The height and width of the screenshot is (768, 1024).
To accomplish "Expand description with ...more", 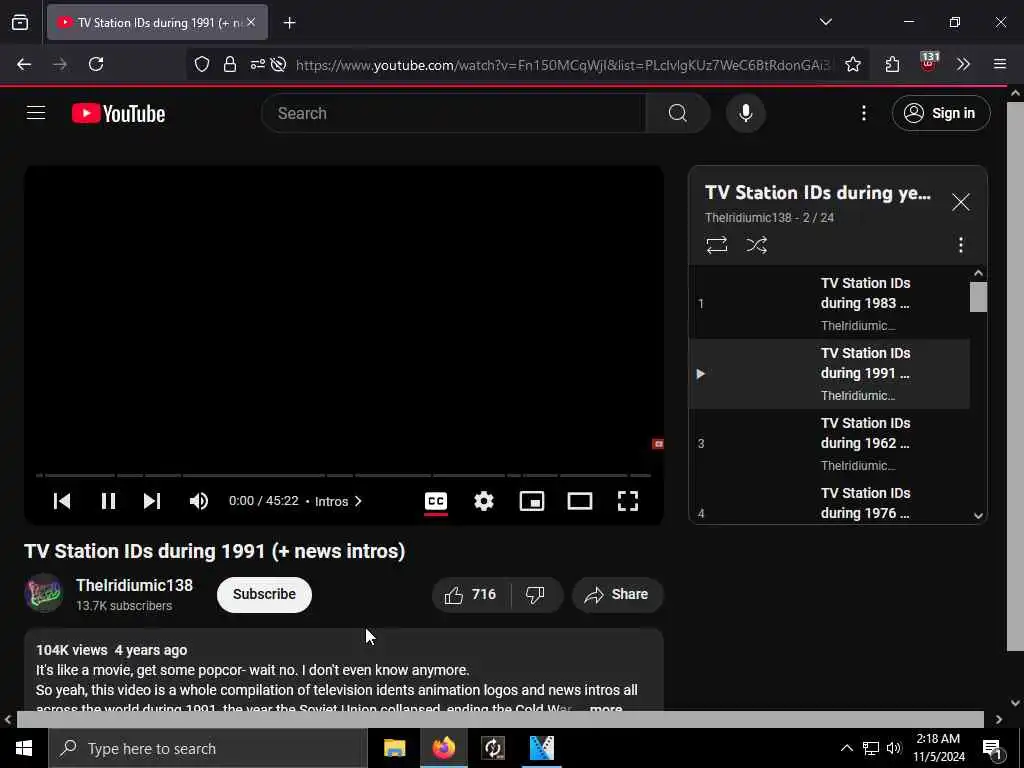I will [x=605, y=707].
